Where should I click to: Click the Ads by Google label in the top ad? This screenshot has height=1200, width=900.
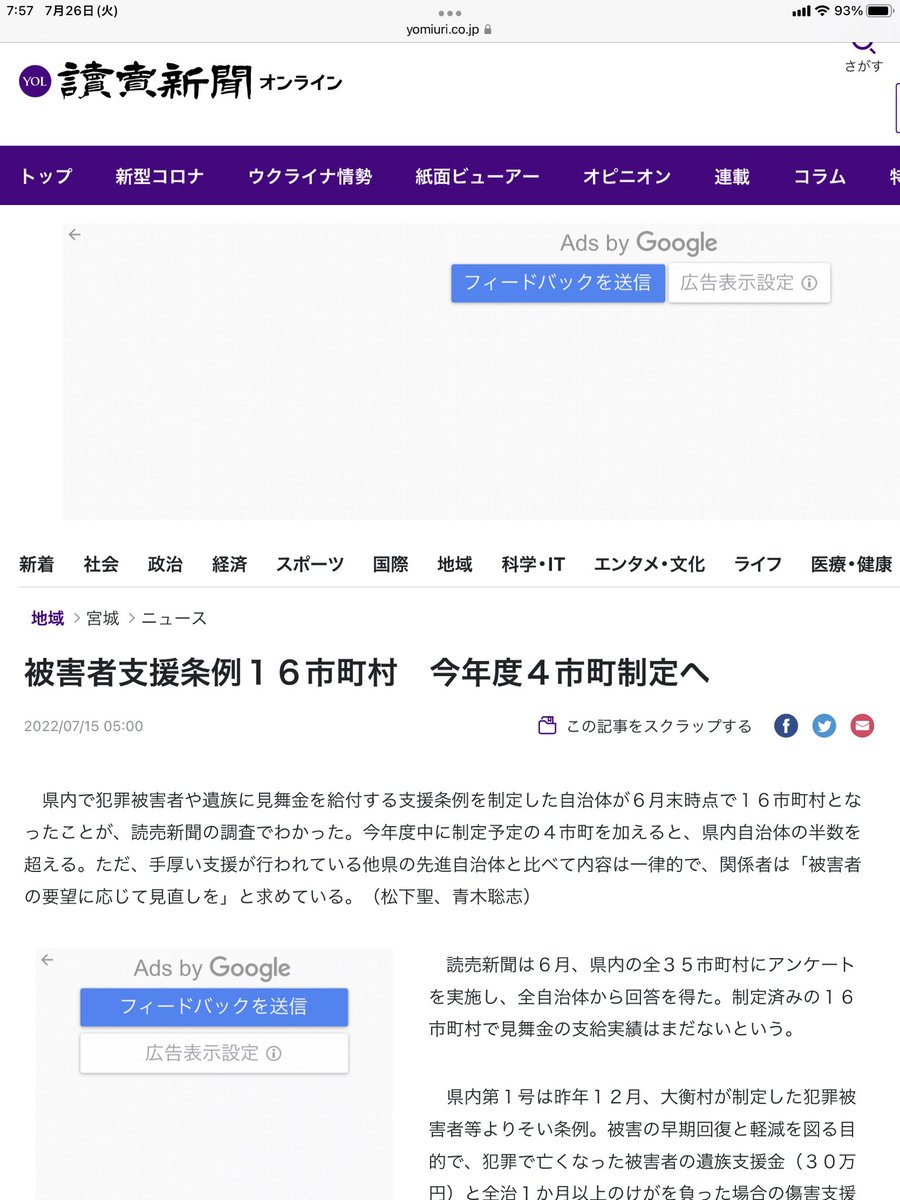click(x=638, y=243)
